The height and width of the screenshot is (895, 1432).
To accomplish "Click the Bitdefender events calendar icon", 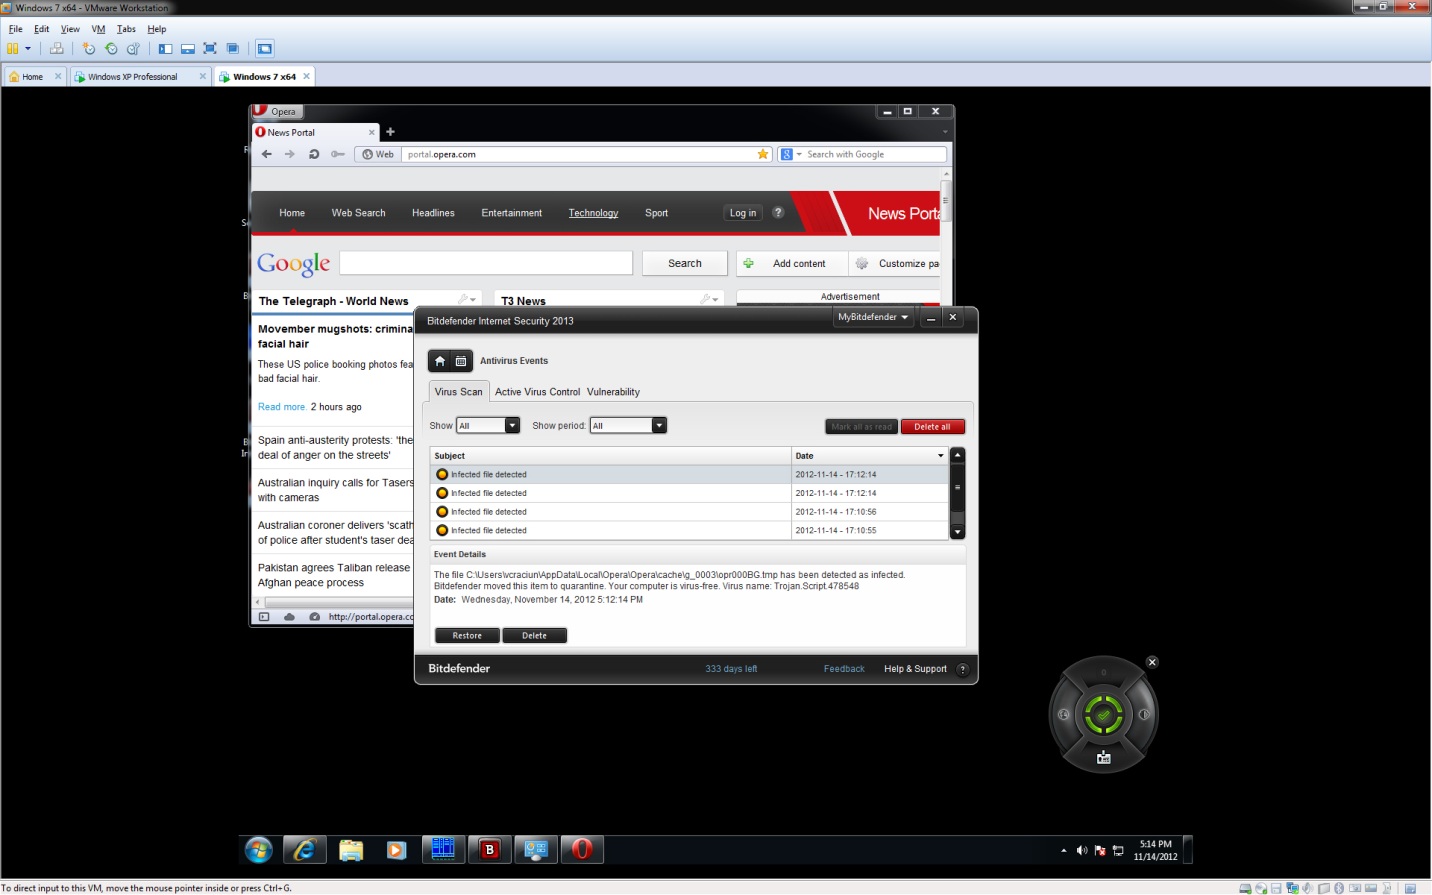I will click(x=461, y=361).
